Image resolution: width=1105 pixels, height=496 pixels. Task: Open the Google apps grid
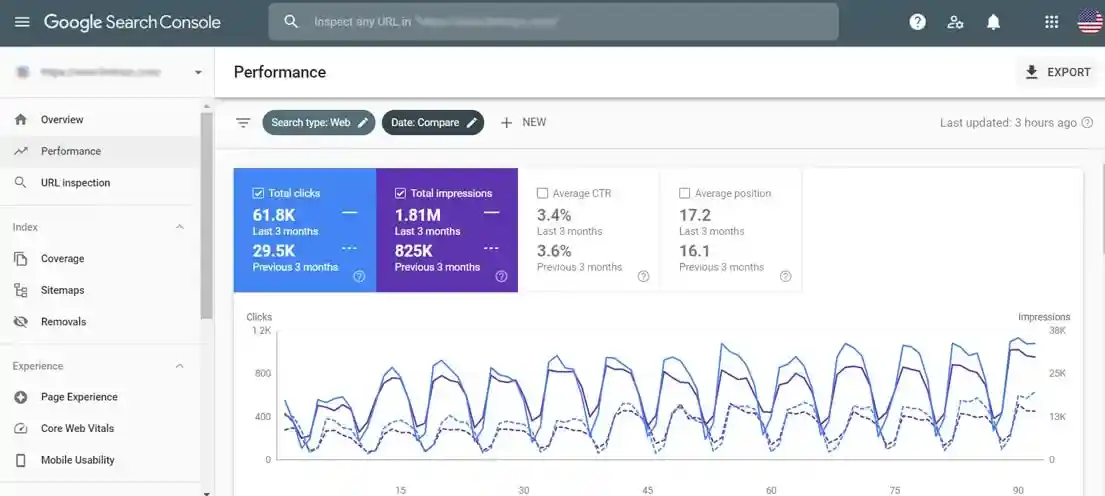1051,22
